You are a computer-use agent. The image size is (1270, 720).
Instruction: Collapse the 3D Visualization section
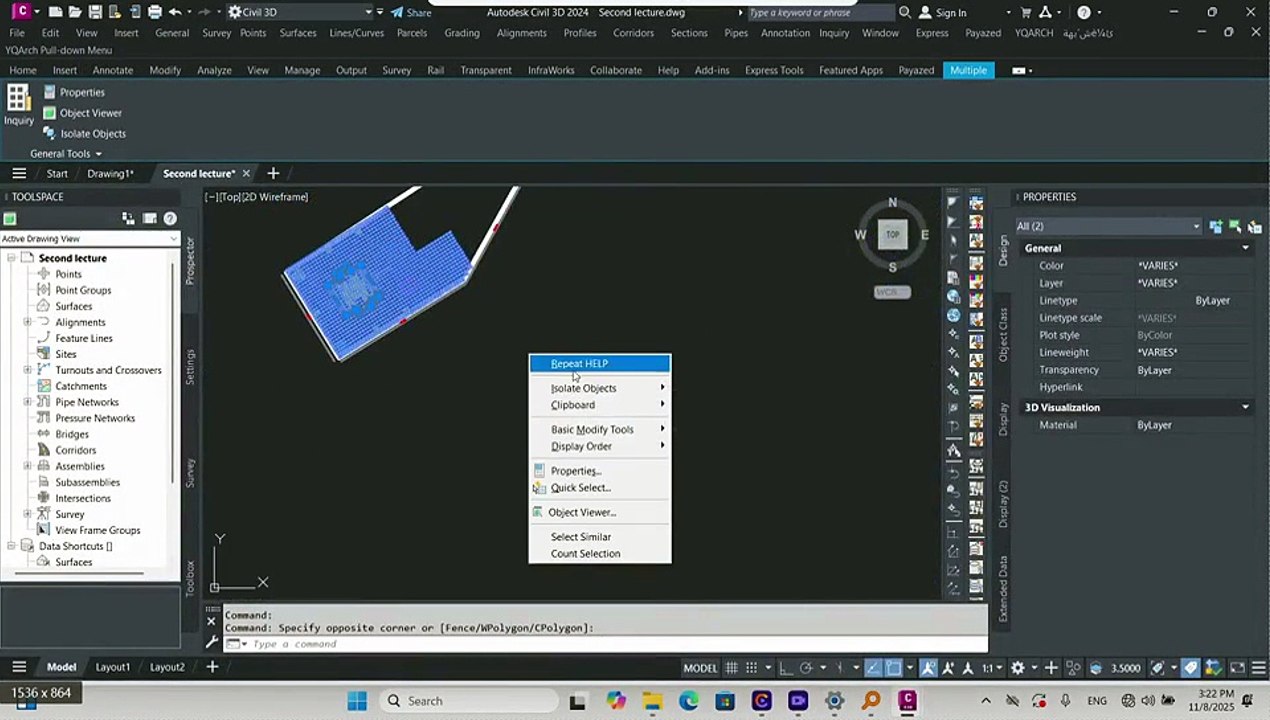[1245, 407]
